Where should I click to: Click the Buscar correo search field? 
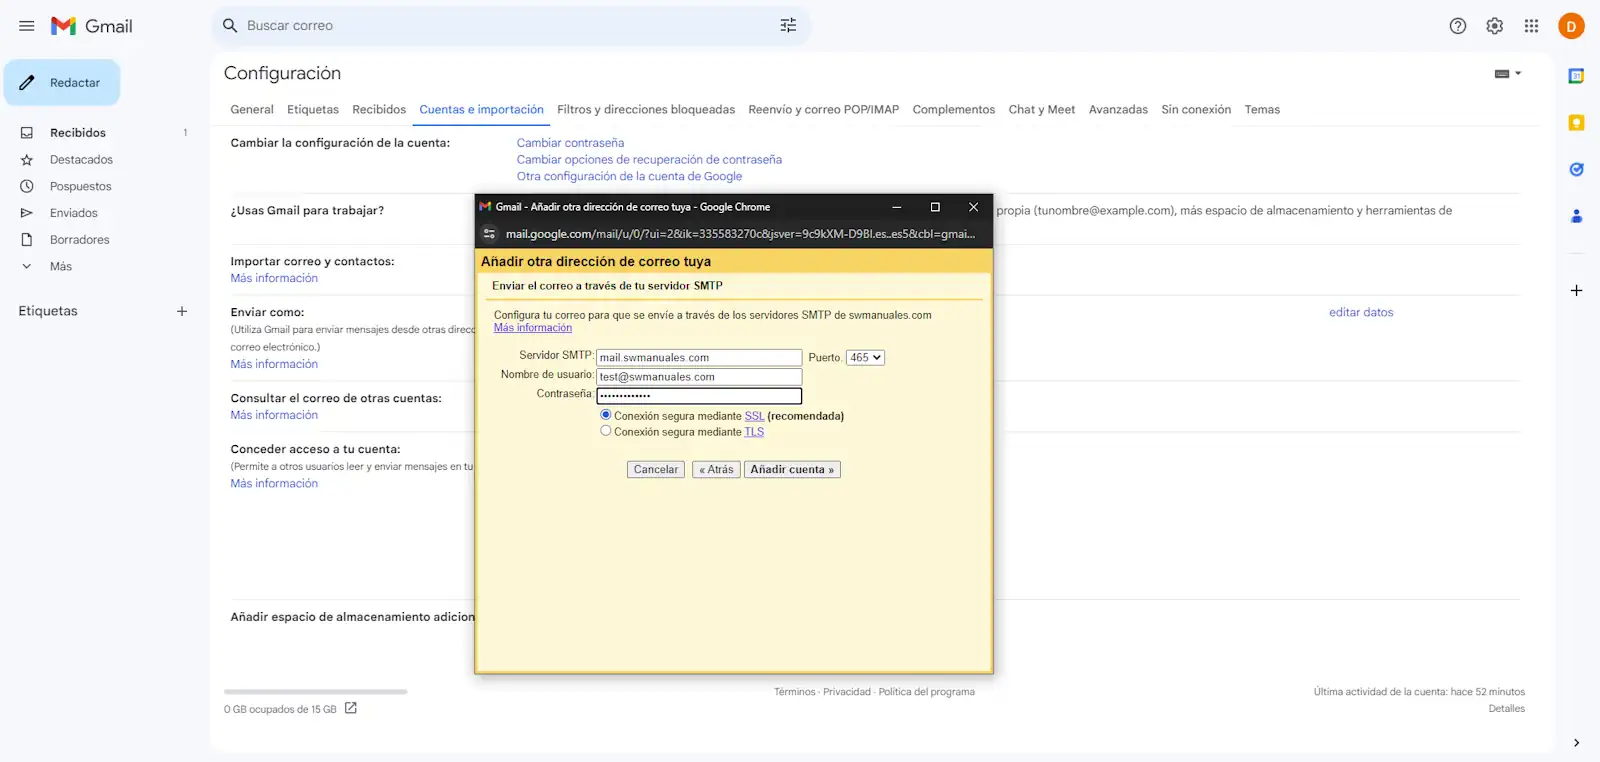(510, 26)
